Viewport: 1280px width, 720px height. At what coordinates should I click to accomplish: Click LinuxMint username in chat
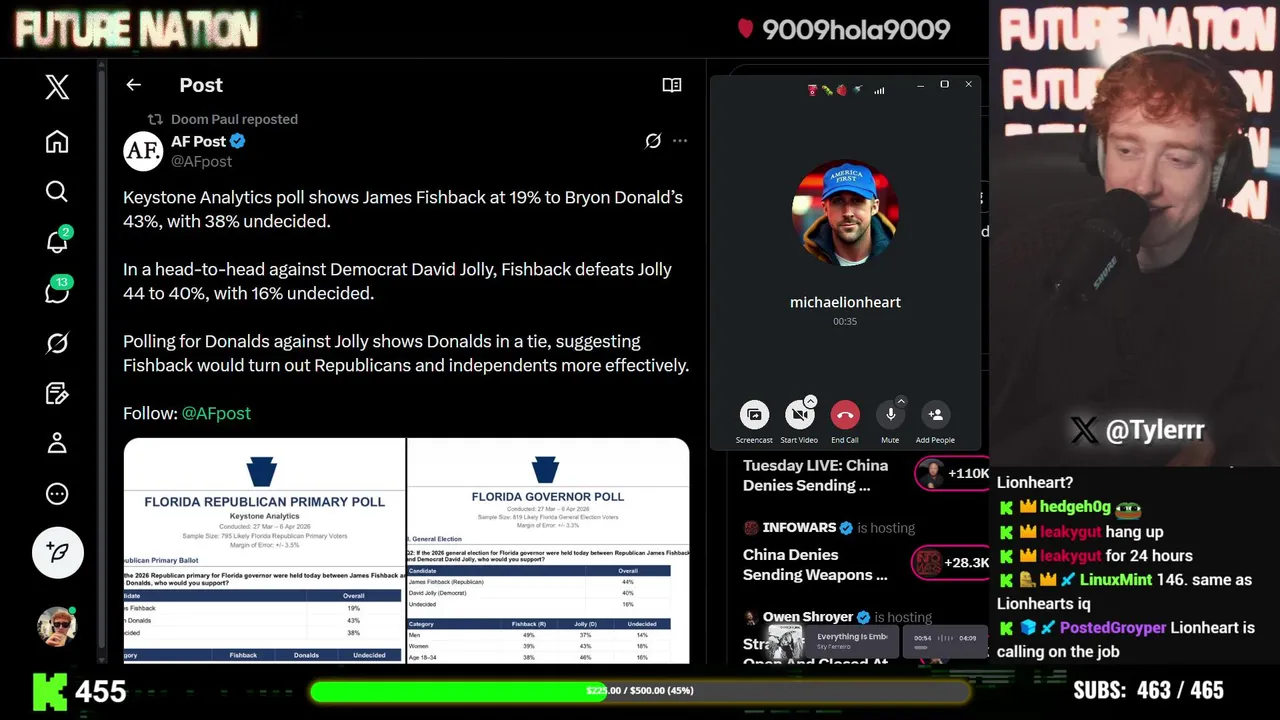(x=1118, y=580)
